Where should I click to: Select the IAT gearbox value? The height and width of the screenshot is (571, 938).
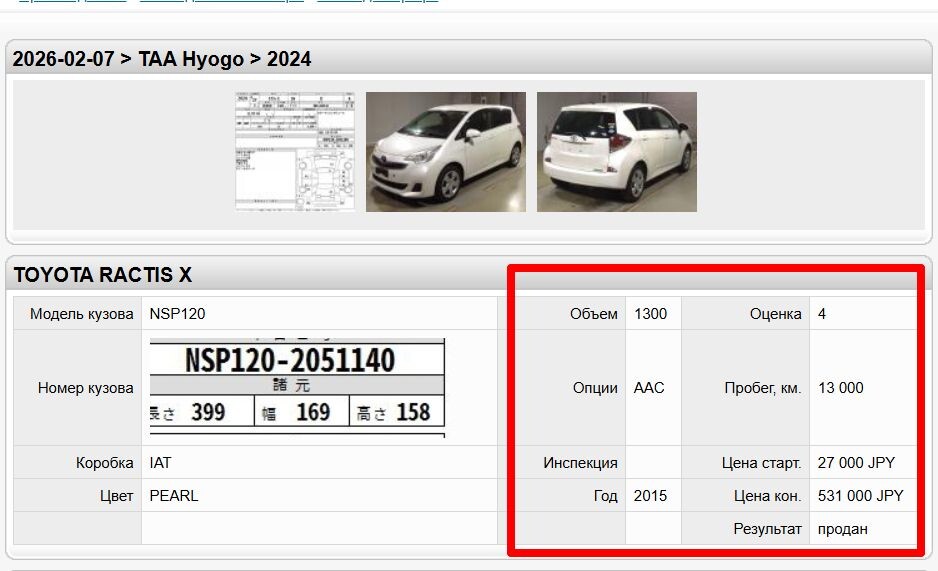[x=160, y=463]
